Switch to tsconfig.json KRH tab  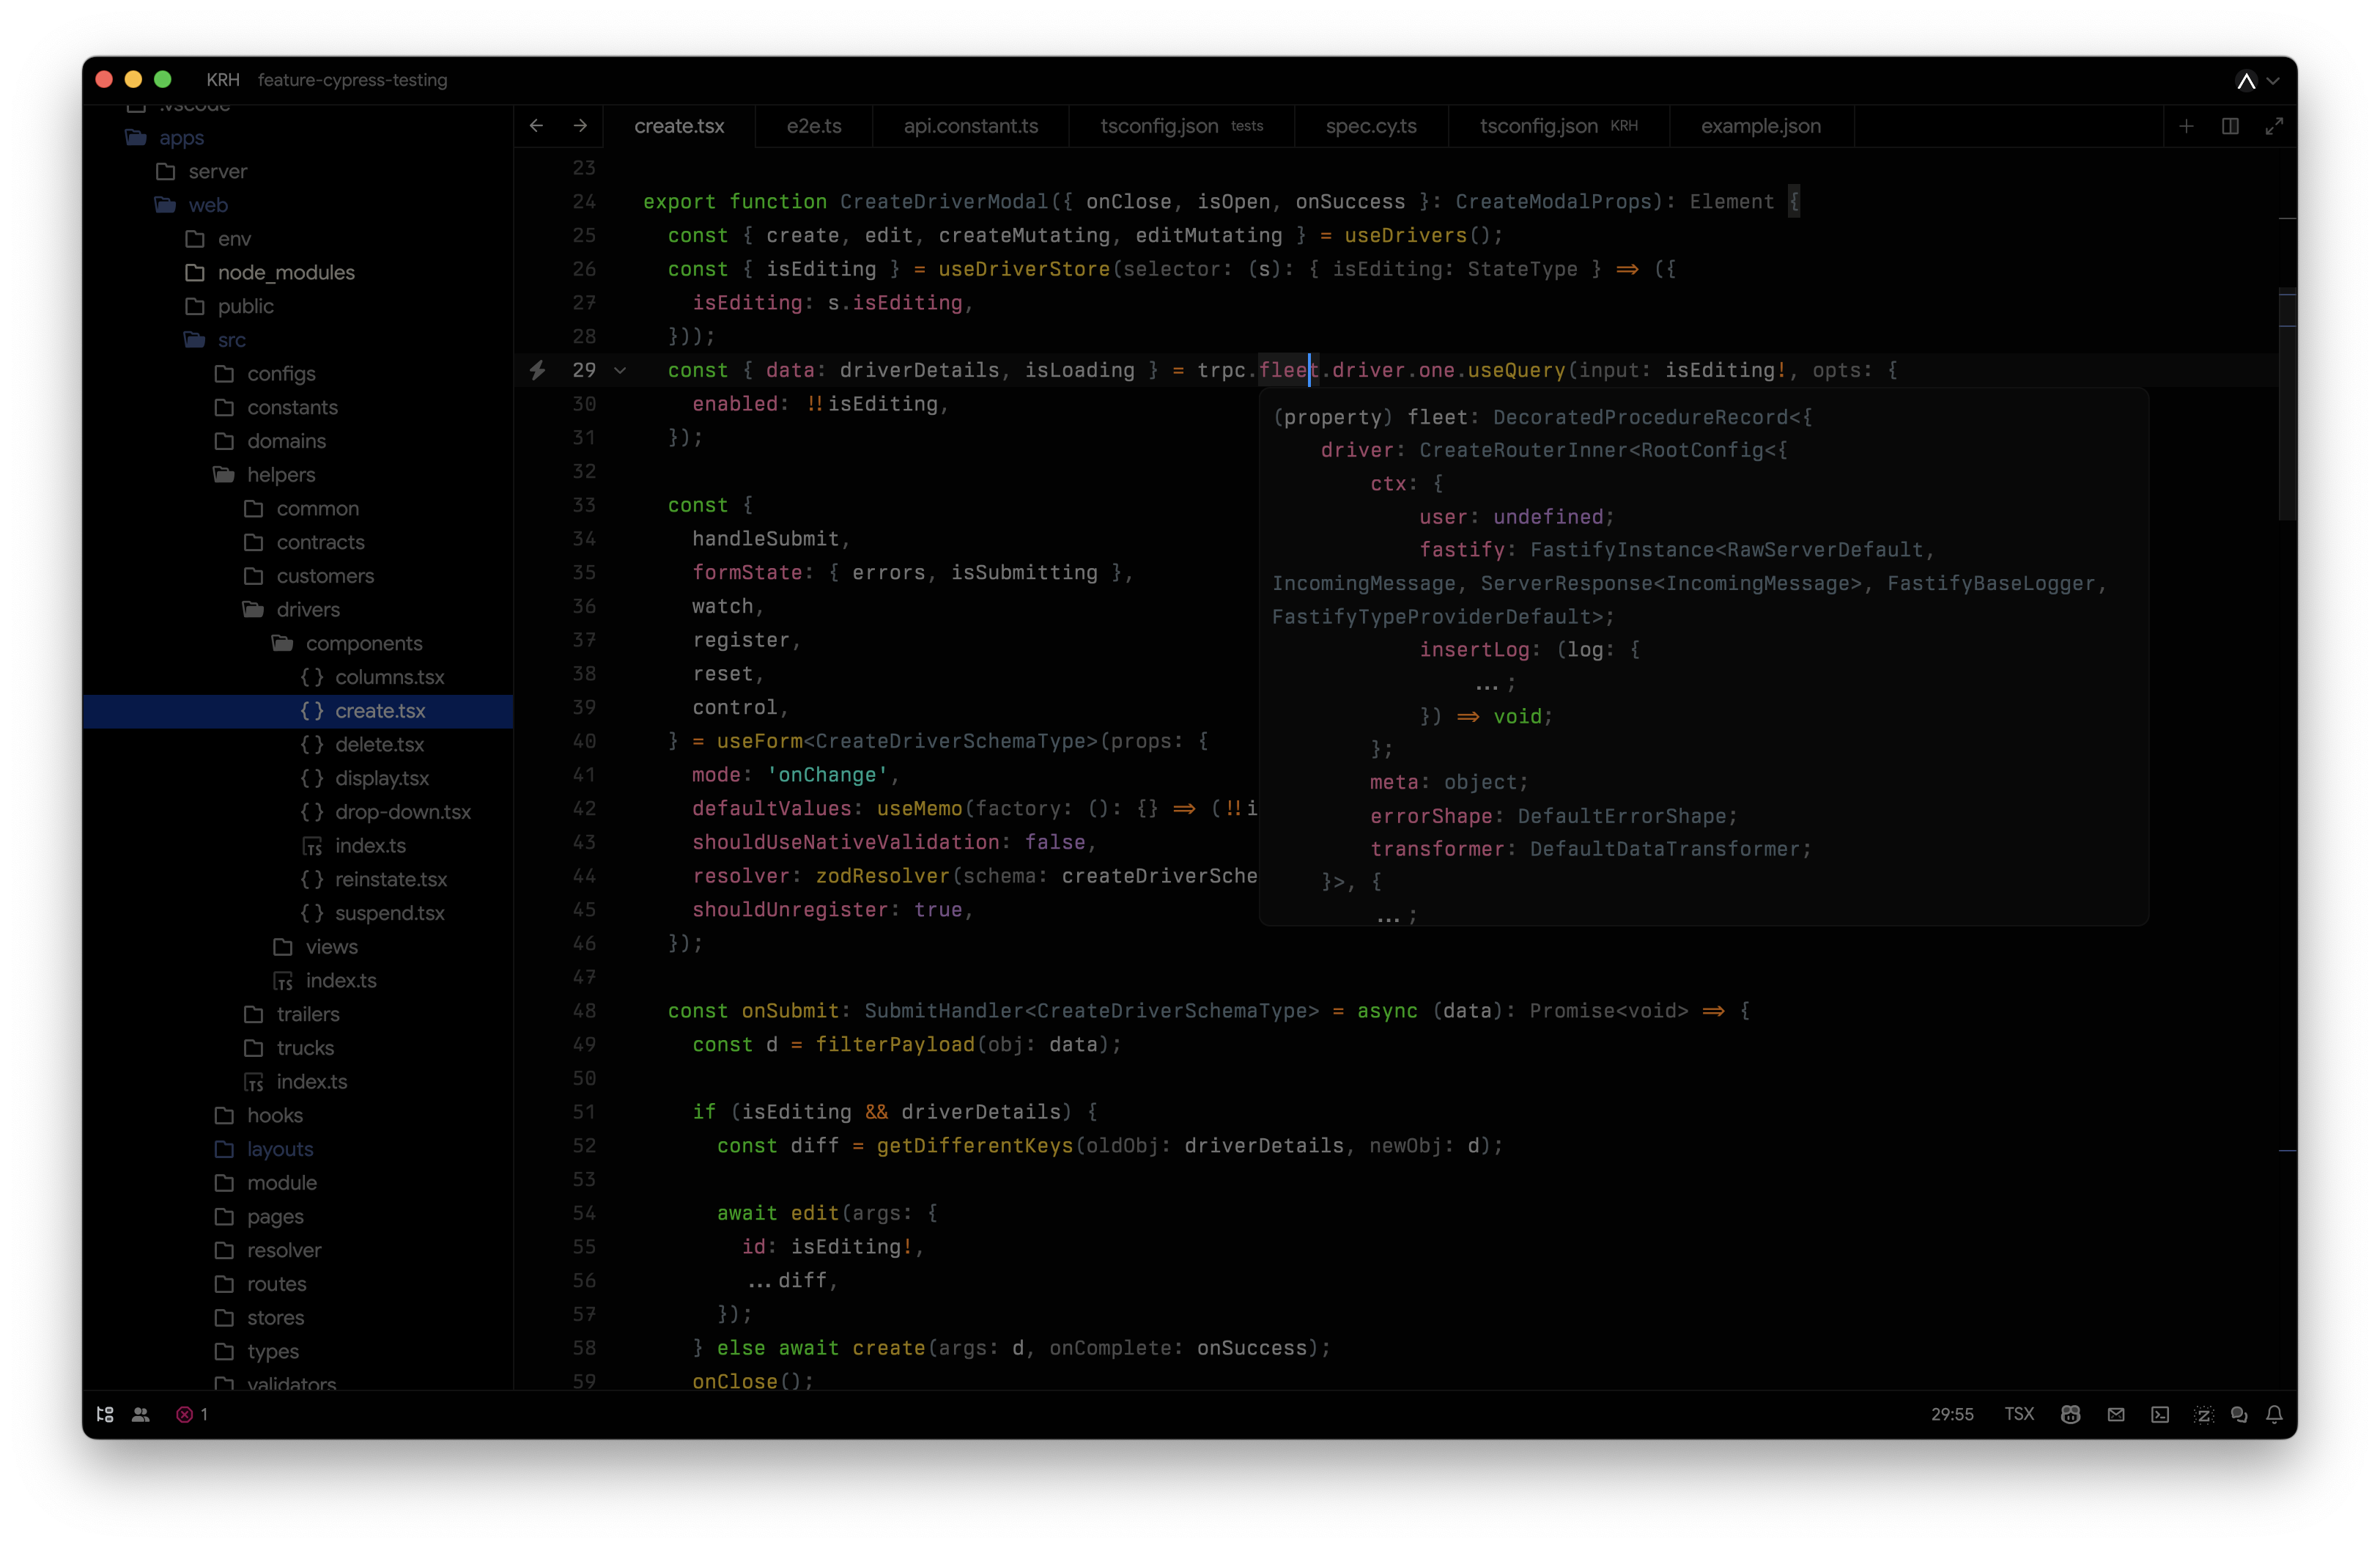tap(1558, 126)
